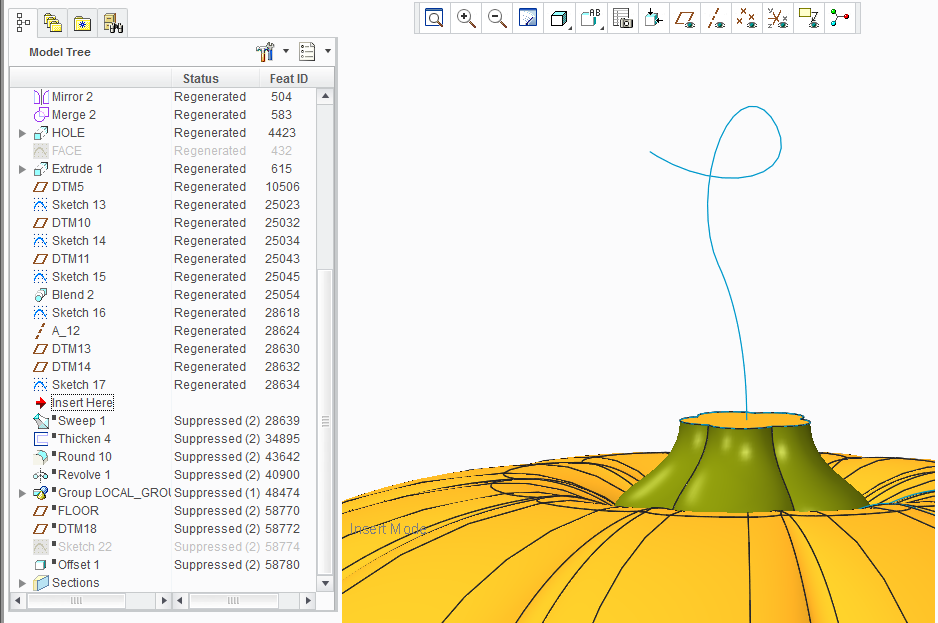Click the Repaint screen icon
Viewport: 938px width, 623px height.
pos(528,18)
